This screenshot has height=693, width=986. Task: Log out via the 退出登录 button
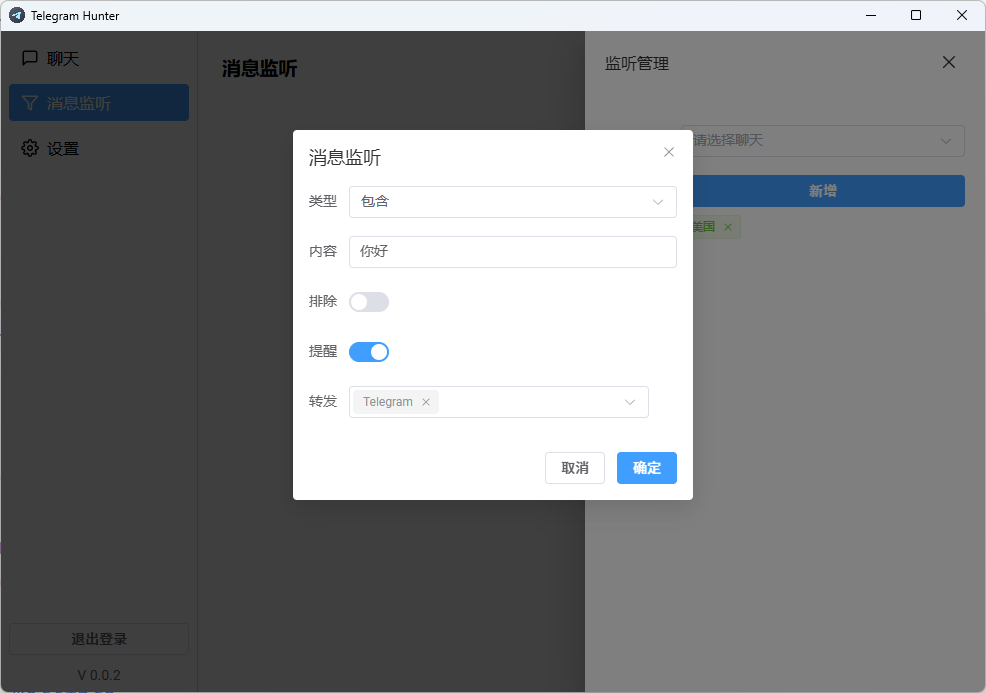tap(98, 639)
